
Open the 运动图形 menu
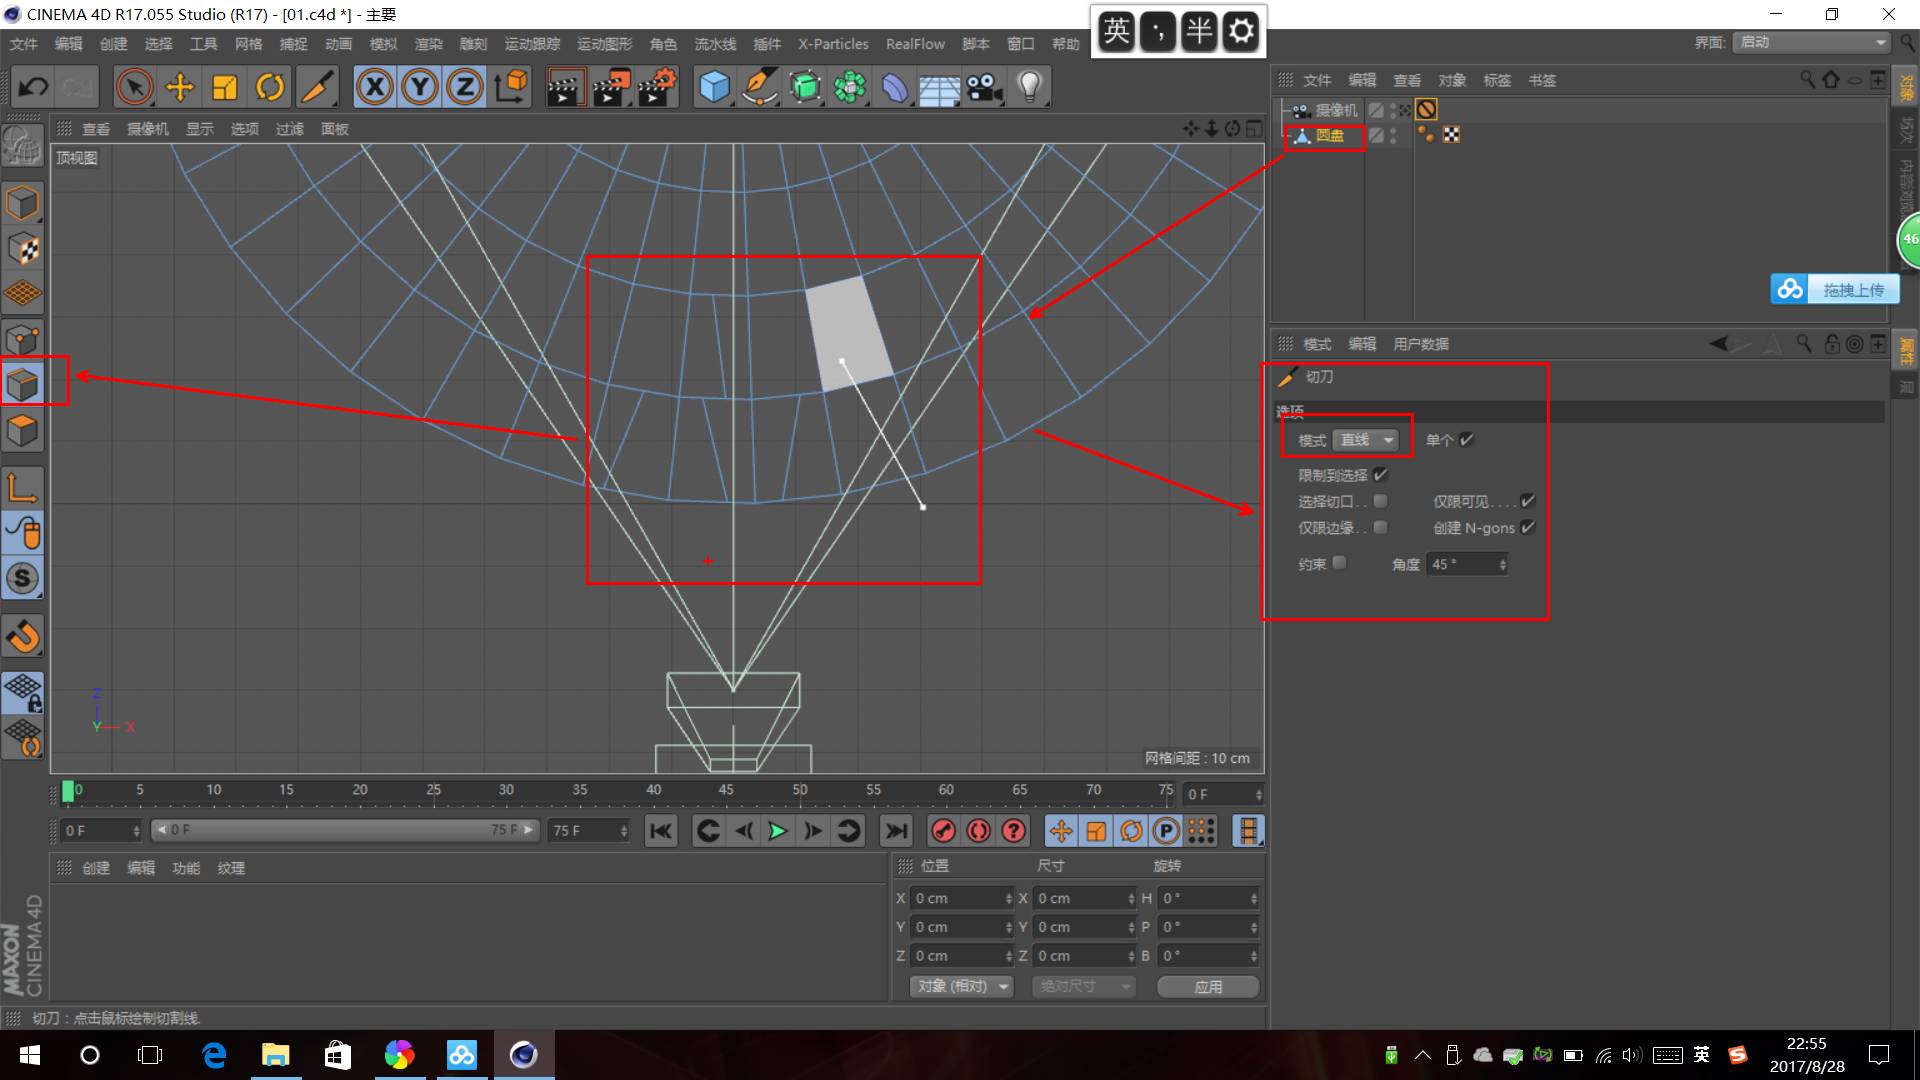pos(604,44)
